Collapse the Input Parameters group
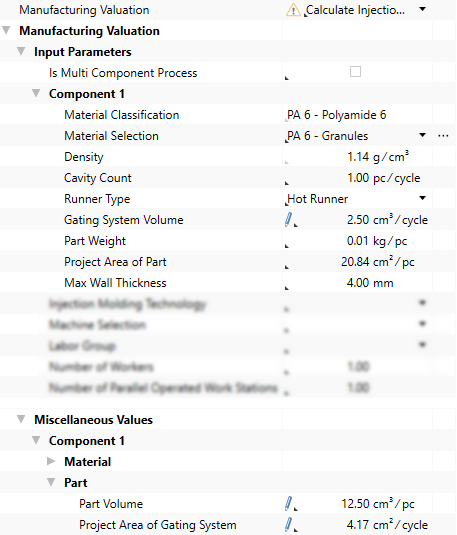The width and height of the screenshot is (457, 535). pos(21,51)
